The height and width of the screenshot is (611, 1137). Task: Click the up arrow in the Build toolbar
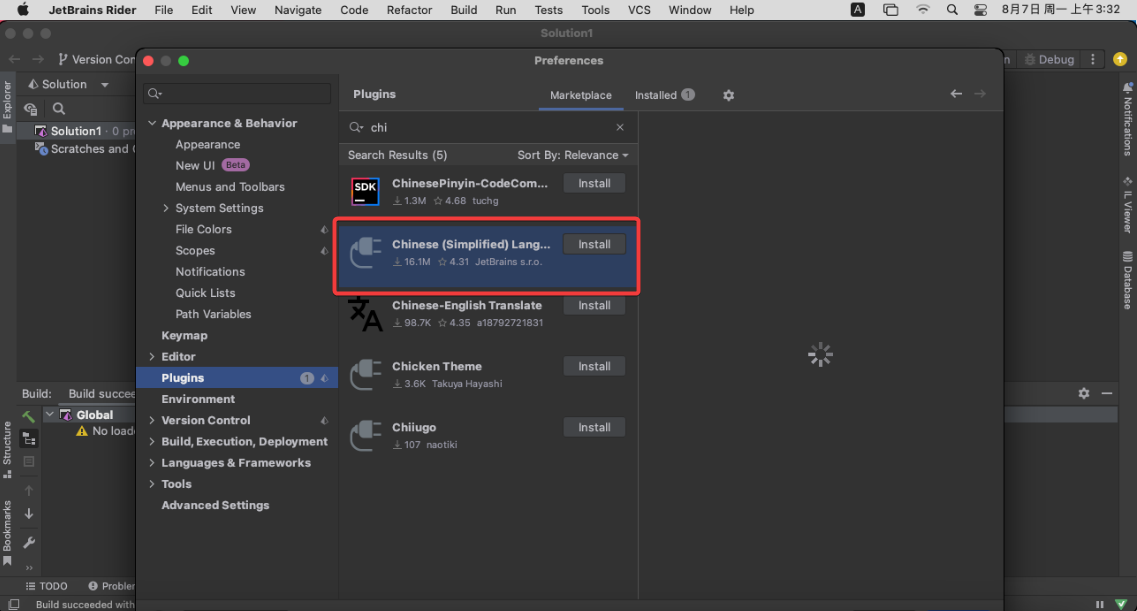[29, 491]
